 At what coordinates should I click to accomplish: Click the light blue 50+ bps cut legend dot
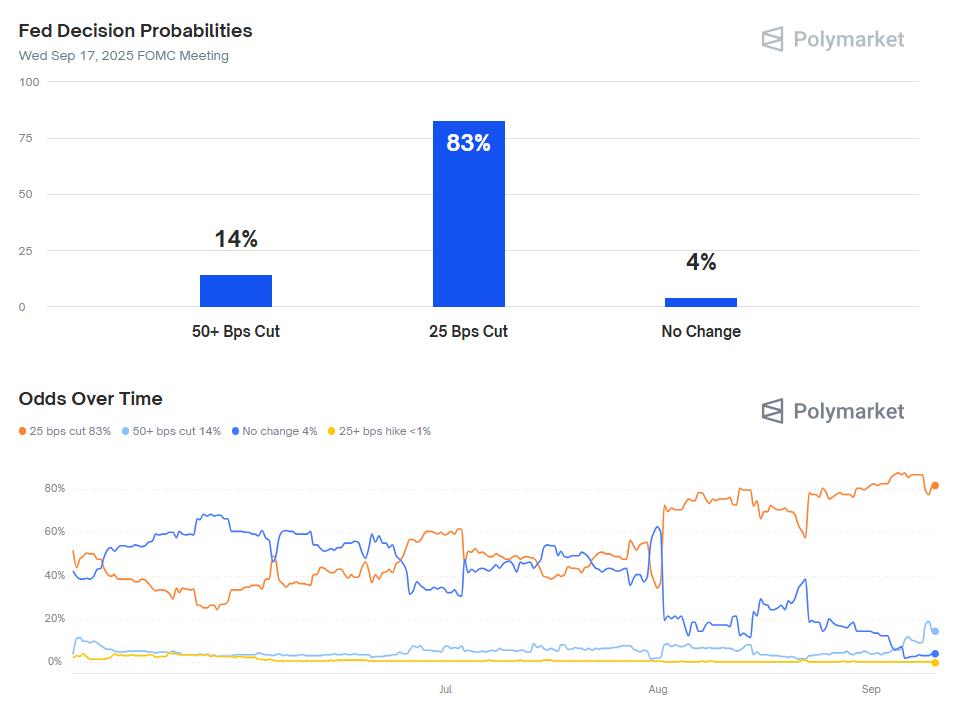click(125, 431)
